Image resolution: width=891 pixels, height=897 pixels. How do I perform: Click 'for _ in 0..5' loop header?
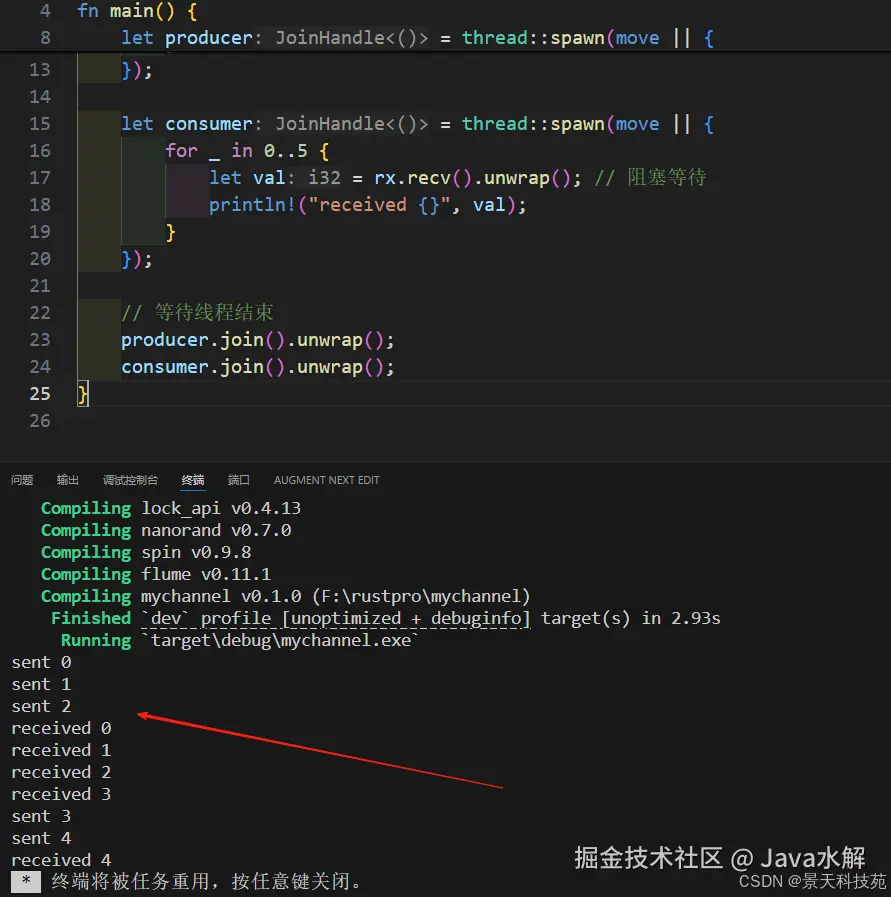[x=247, y=150]
